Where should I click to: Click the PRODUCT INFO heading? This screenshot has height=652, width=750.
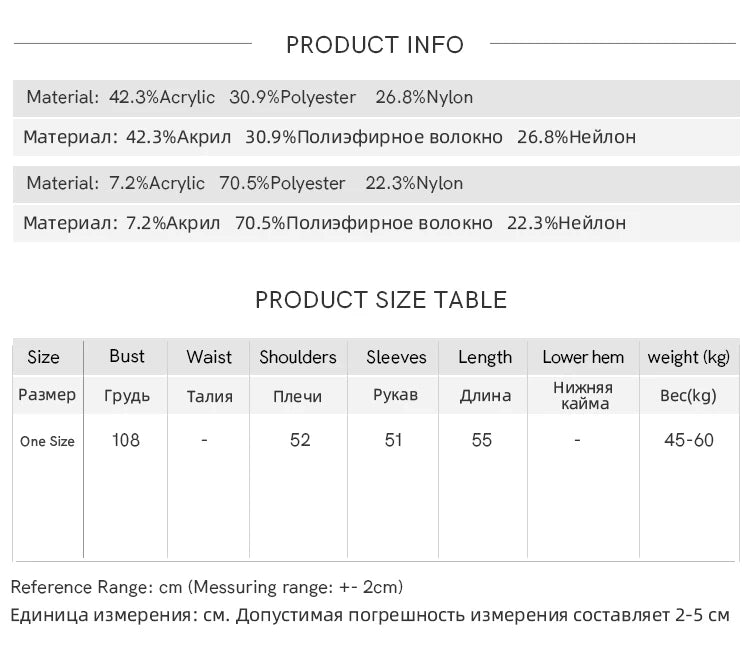pos(375,45)
